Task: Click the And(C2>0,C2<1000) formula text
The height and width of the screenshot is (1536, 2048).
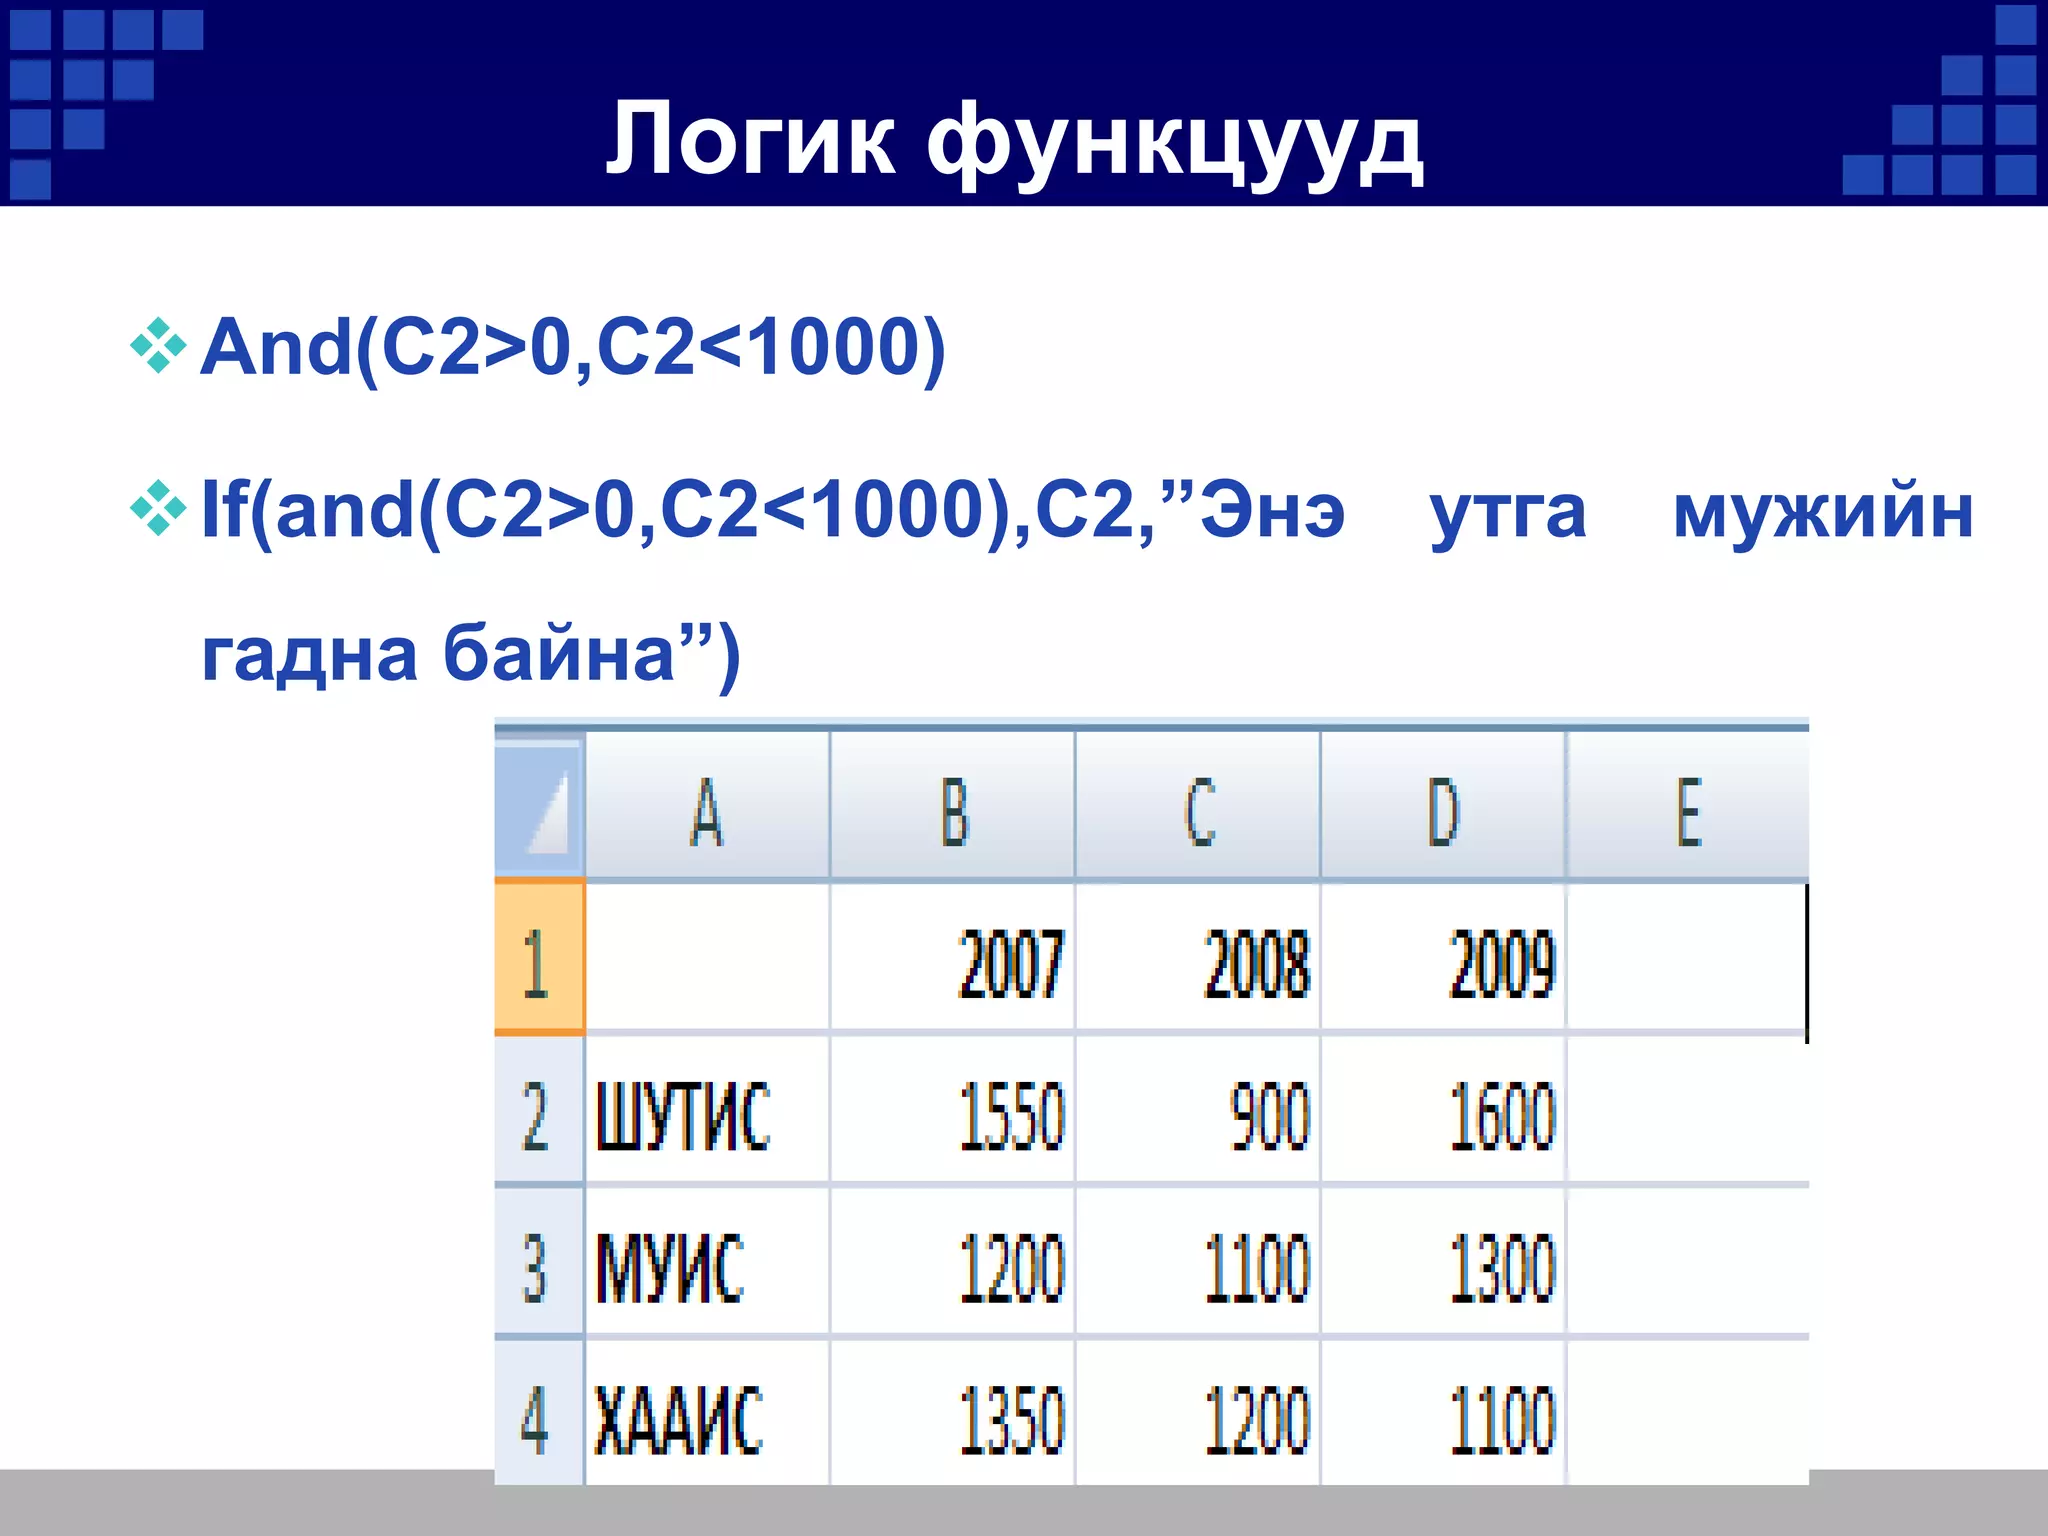Action: tap(573, 348)
